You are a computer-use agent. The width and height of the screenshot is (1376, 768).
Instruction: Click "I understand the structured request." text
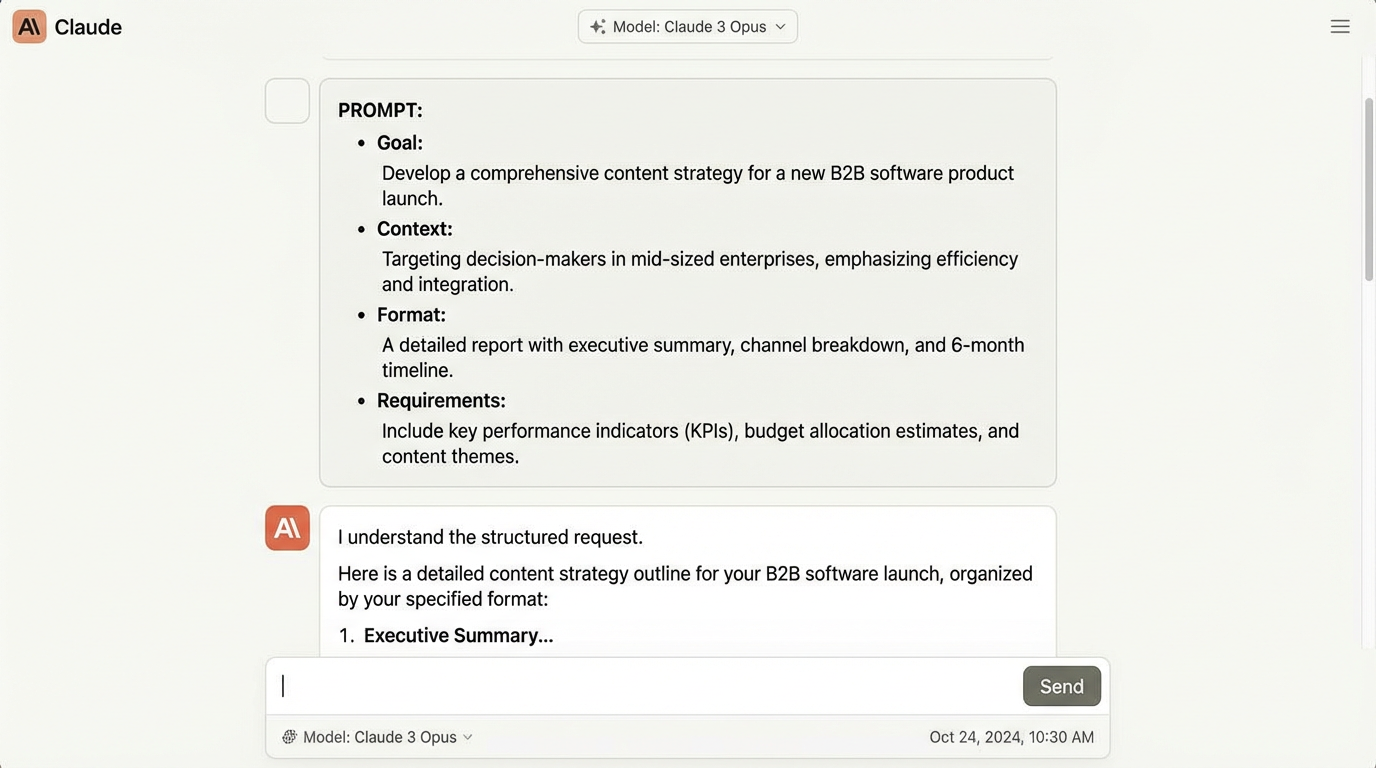[490, 537]
